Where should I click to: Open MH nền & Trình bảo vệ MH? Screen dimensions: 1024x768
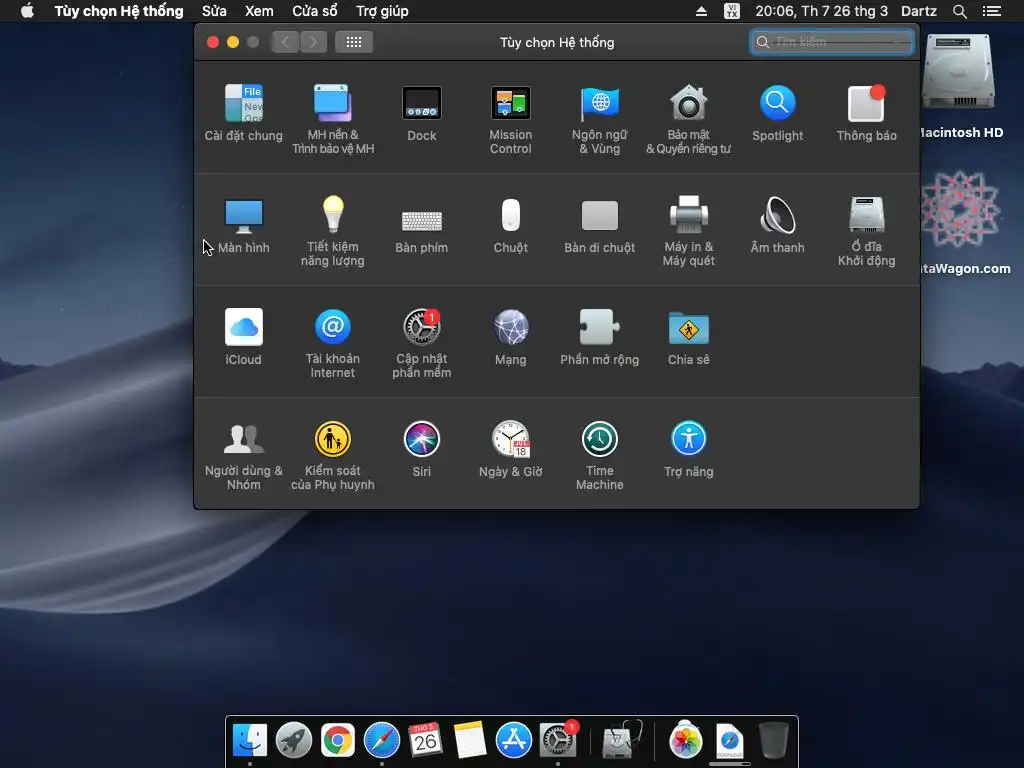pos(332,120)
